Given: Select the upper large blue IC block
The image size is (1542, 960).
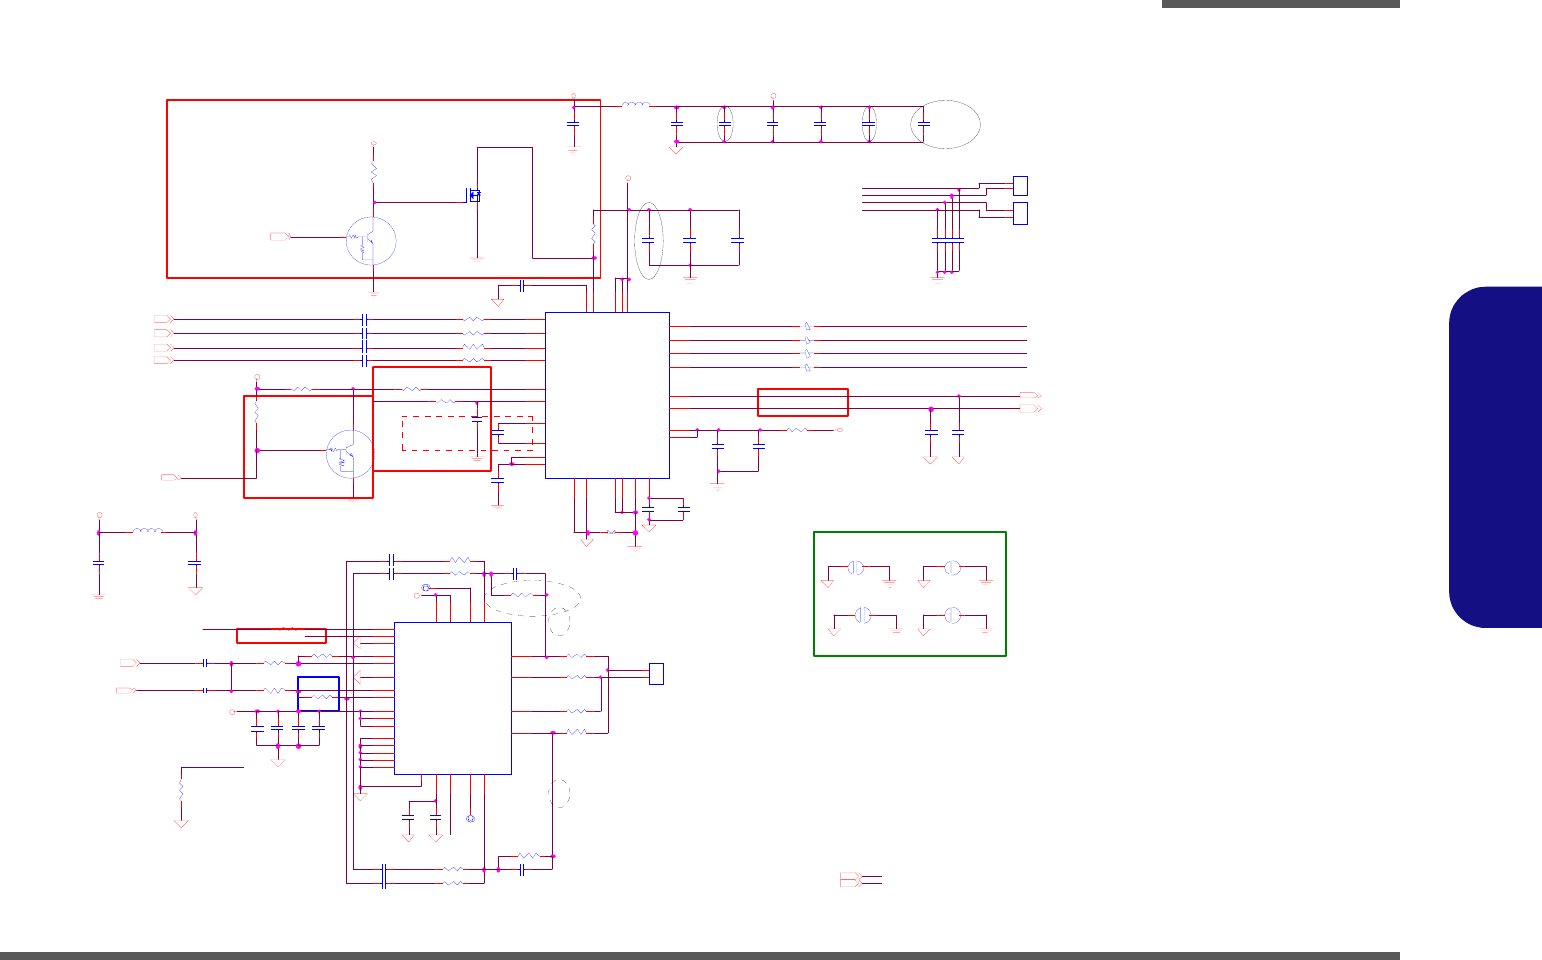Looking at the screenshot, I should click(607, 395).
